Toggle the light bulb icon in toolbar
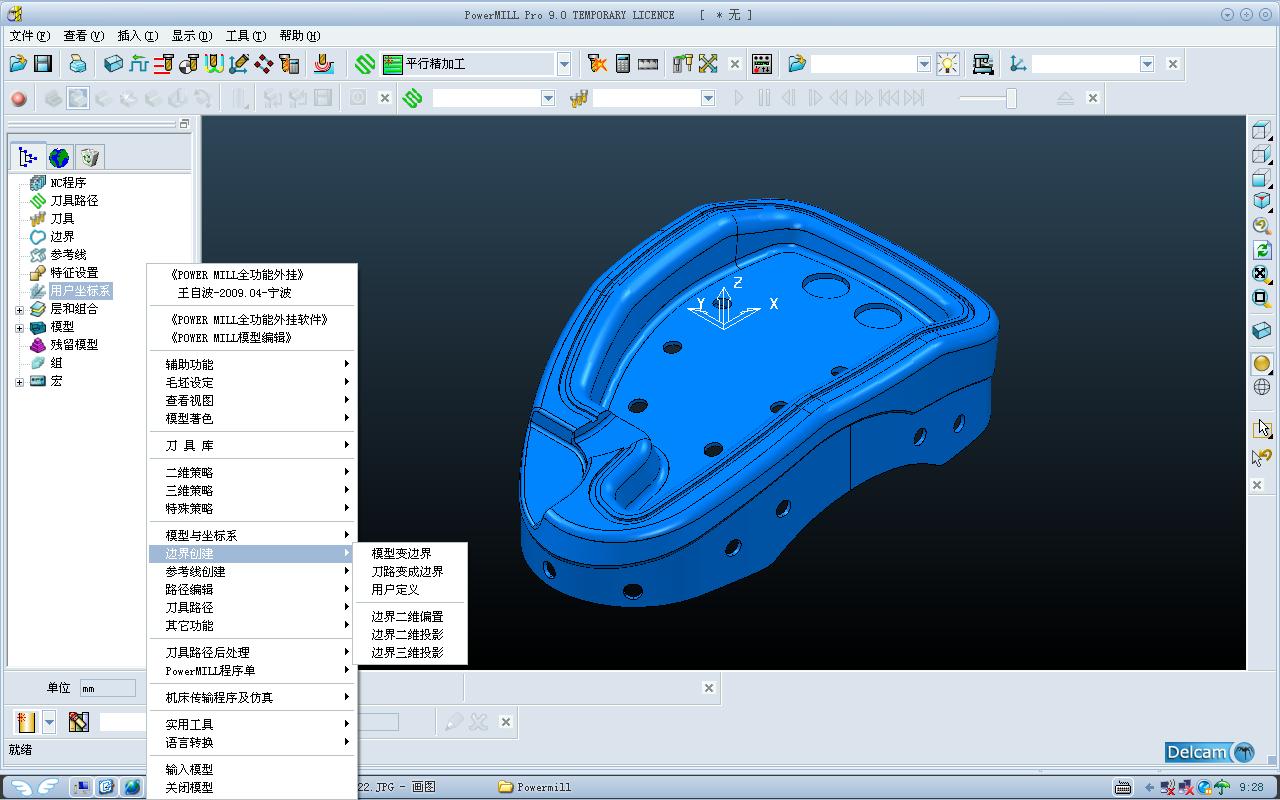The height and width of the screenshot is (800, 1280). [947, 64]
